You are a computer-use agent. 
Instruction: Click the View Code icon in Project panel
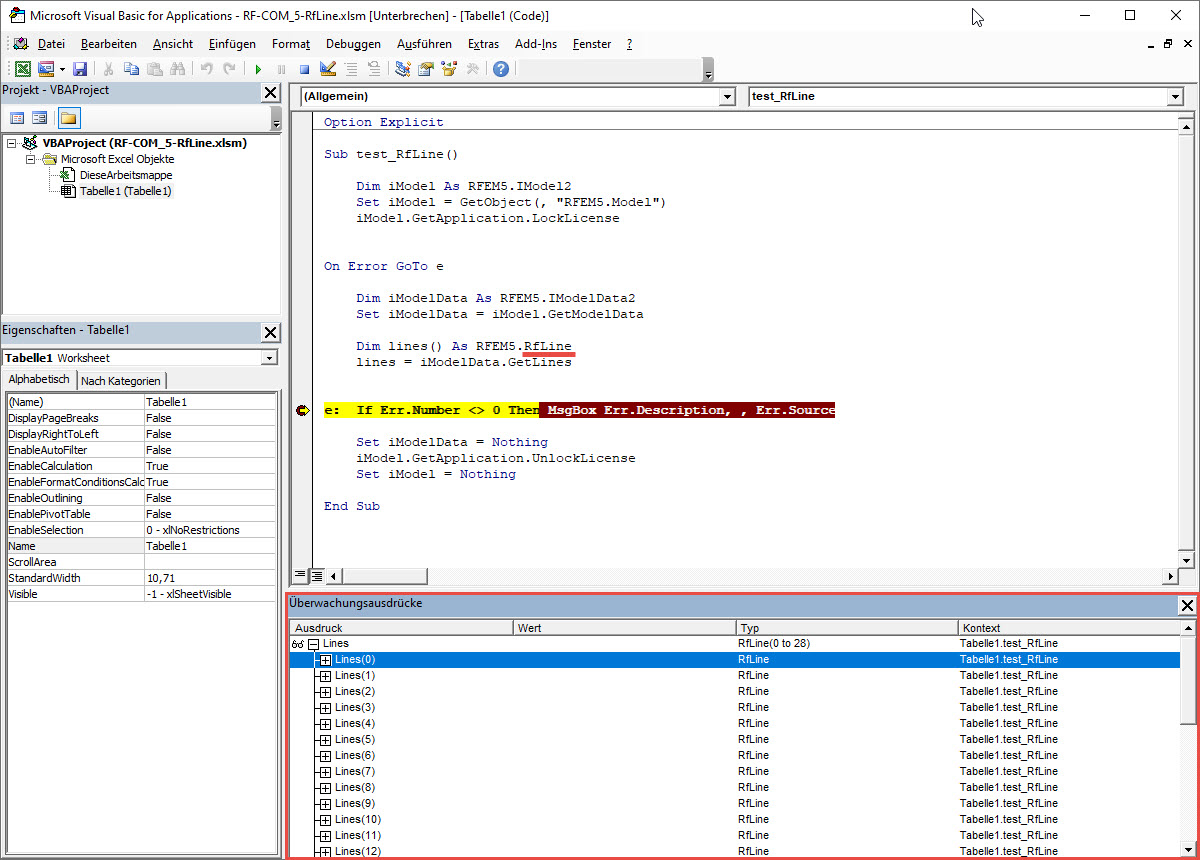(17, 117)
